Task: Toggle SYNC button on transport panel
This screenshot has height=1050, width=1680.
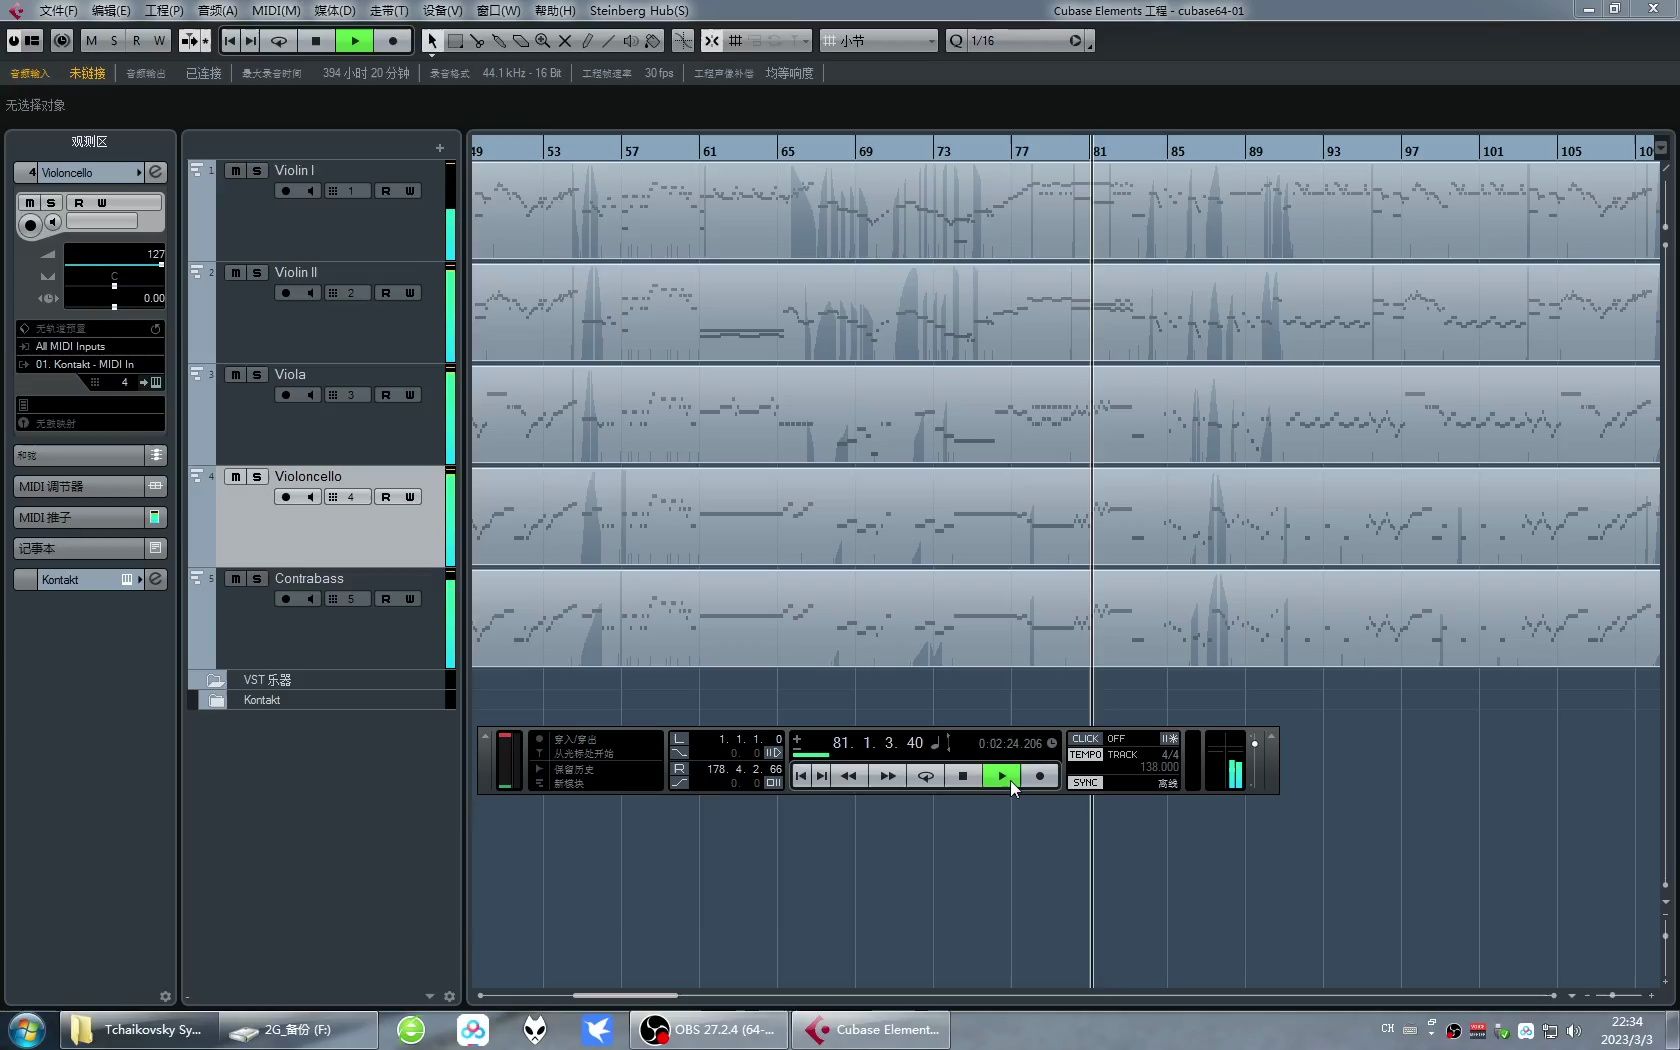Action: pos(1085,783)
